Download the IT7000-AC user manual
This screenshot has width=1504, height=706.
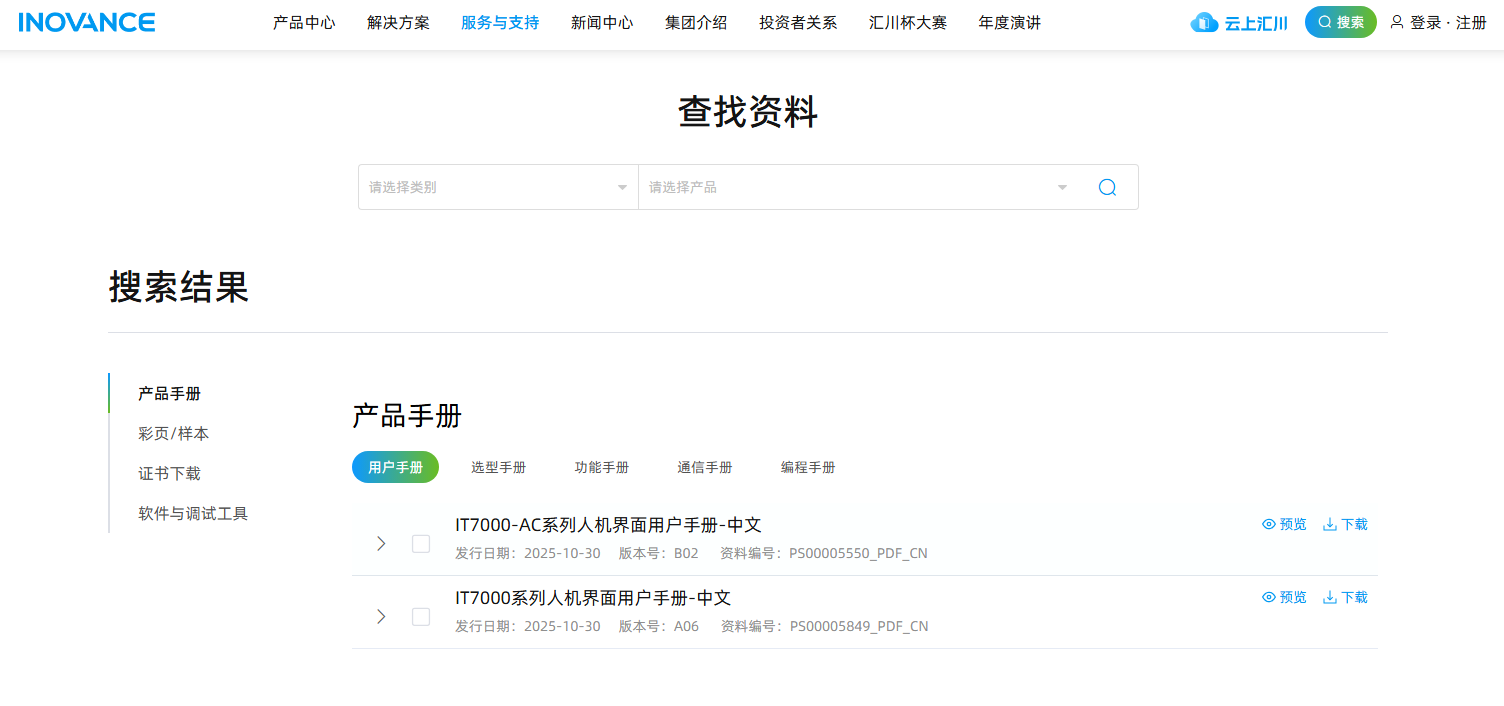(x=1345, y=524)
